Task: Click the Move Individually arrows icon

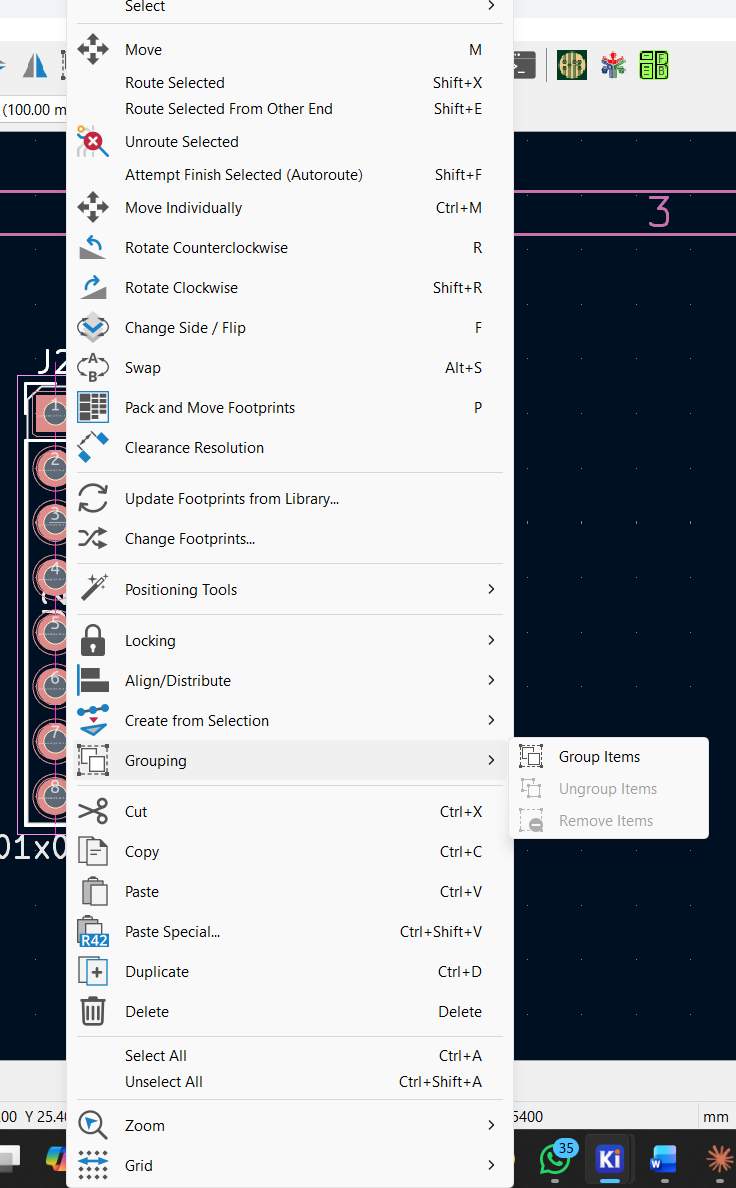Action: click(x=92, y=208)
